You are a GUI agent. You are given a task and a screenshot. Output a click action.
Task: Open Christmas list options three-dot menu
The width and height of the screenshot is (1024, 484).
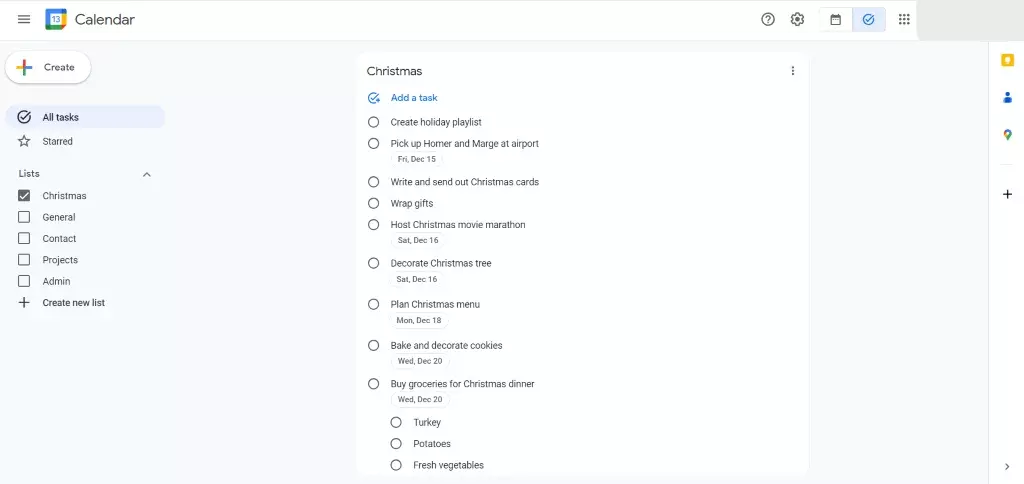pyautogui.click(x=793, y=71)
